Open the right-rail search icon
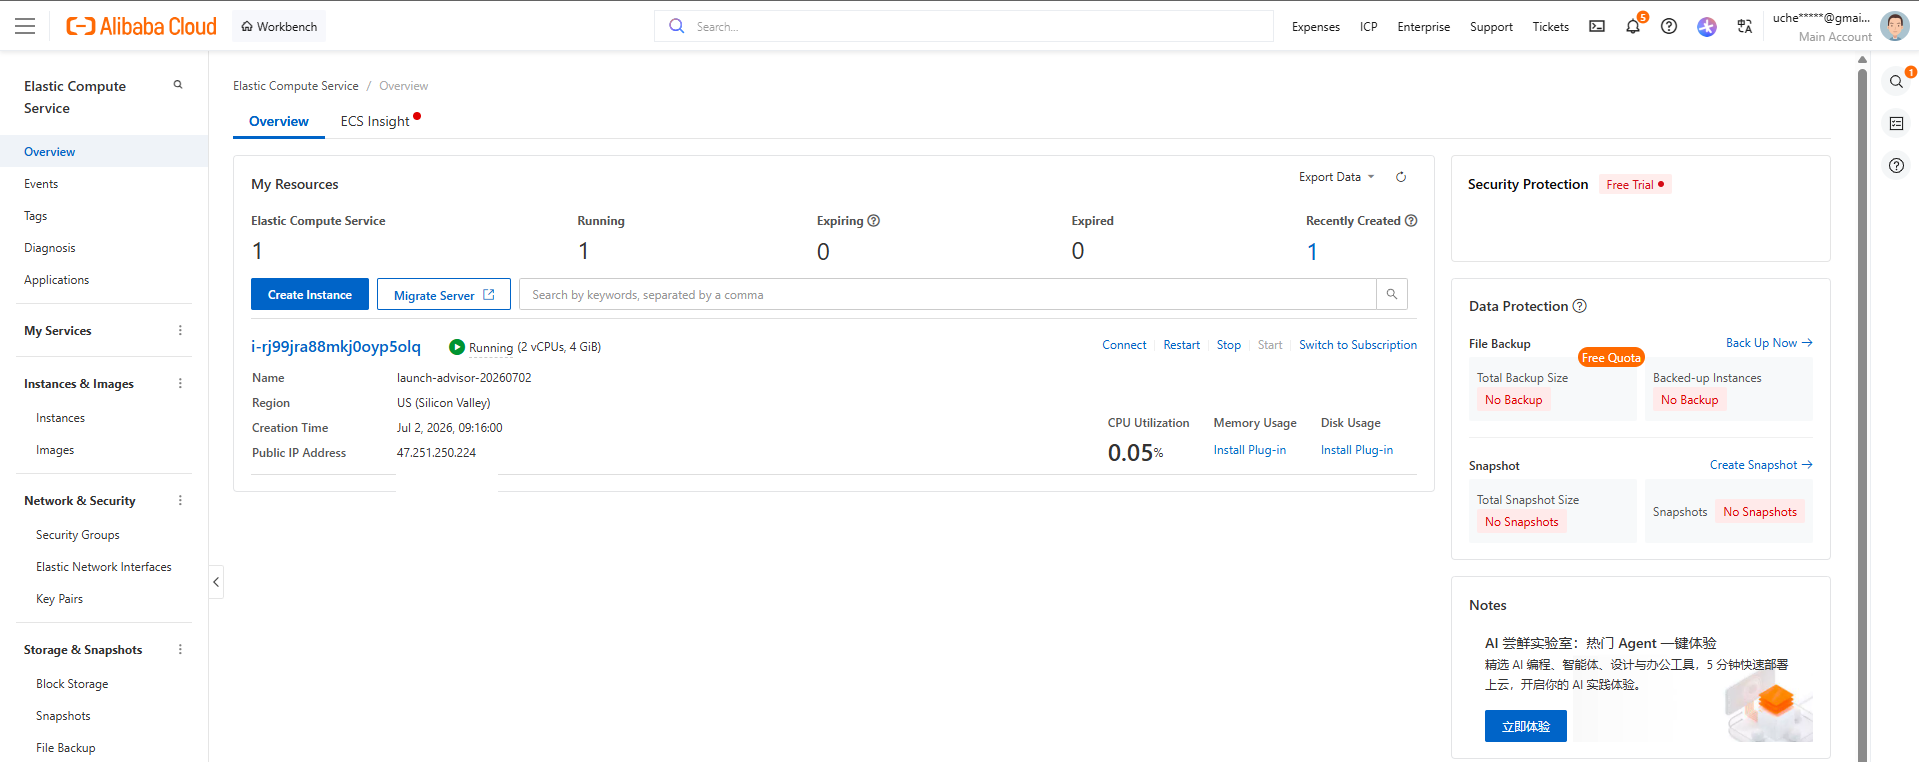Viewport: 1919px width, 762px height. click(x=1896, y=82)
